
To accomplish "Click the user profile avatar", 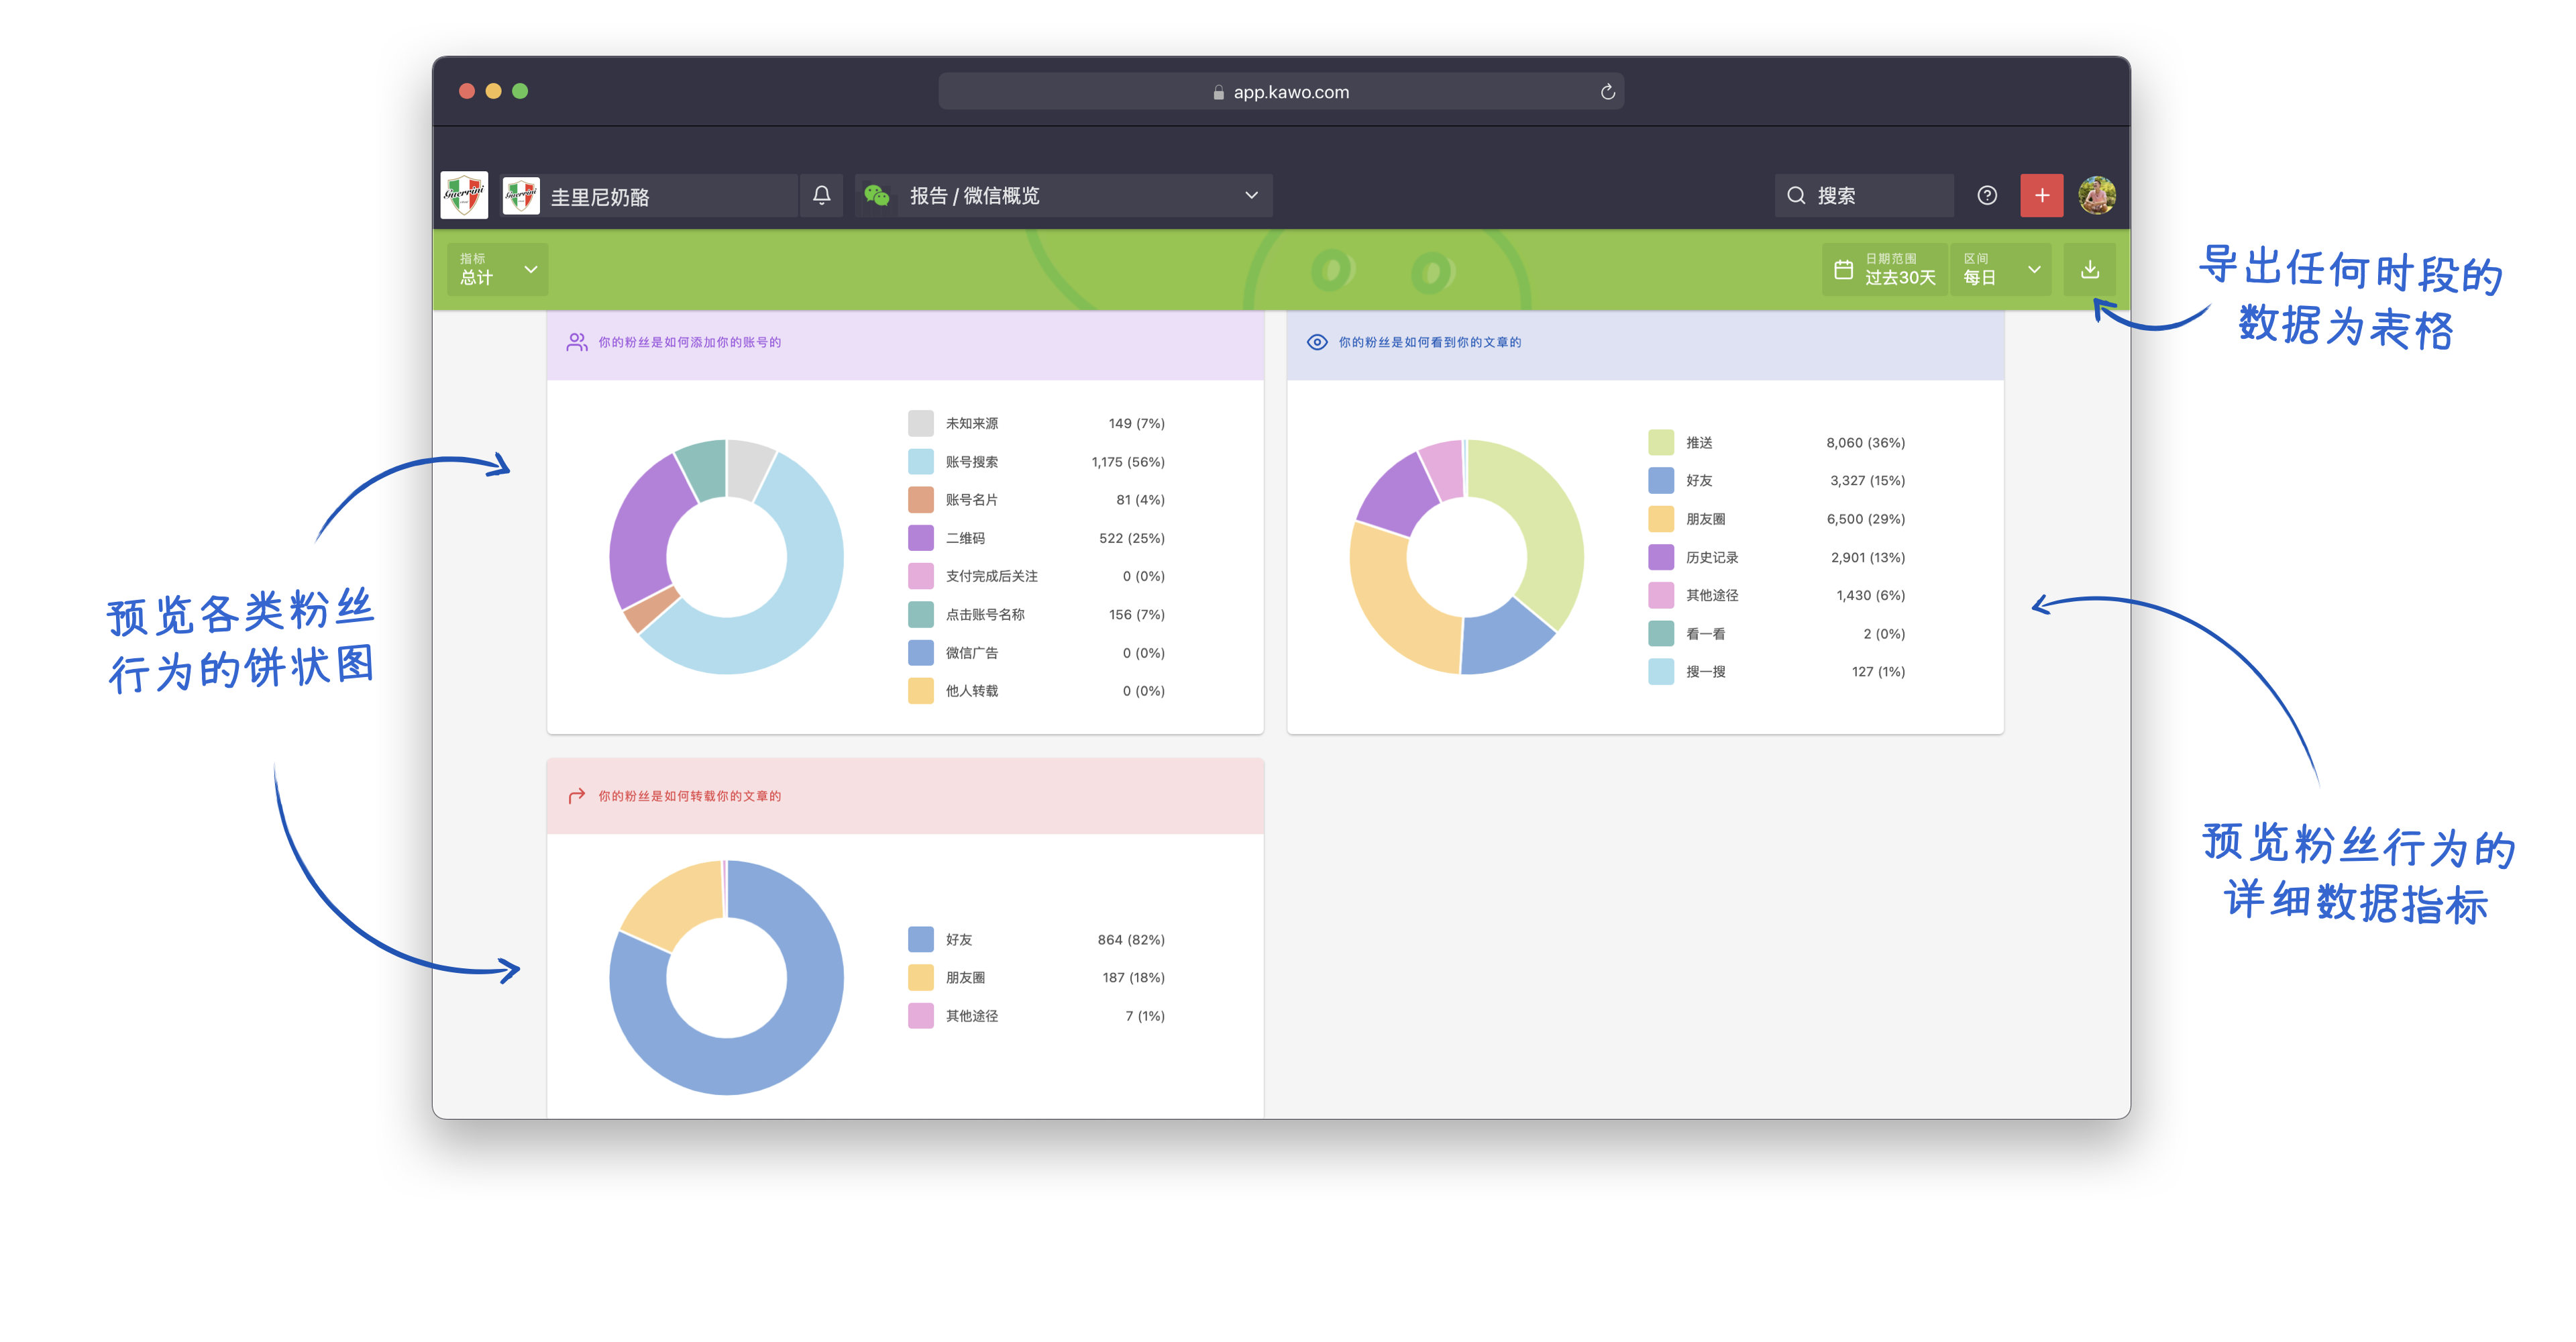I will 2096,195.
